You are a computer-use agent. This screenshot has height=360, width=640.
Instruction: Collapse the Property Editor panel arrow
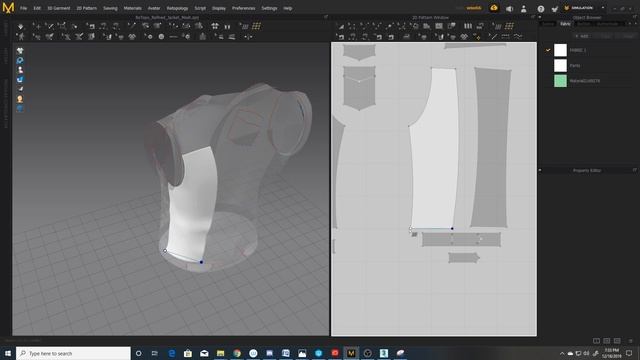tap(540, 170)
